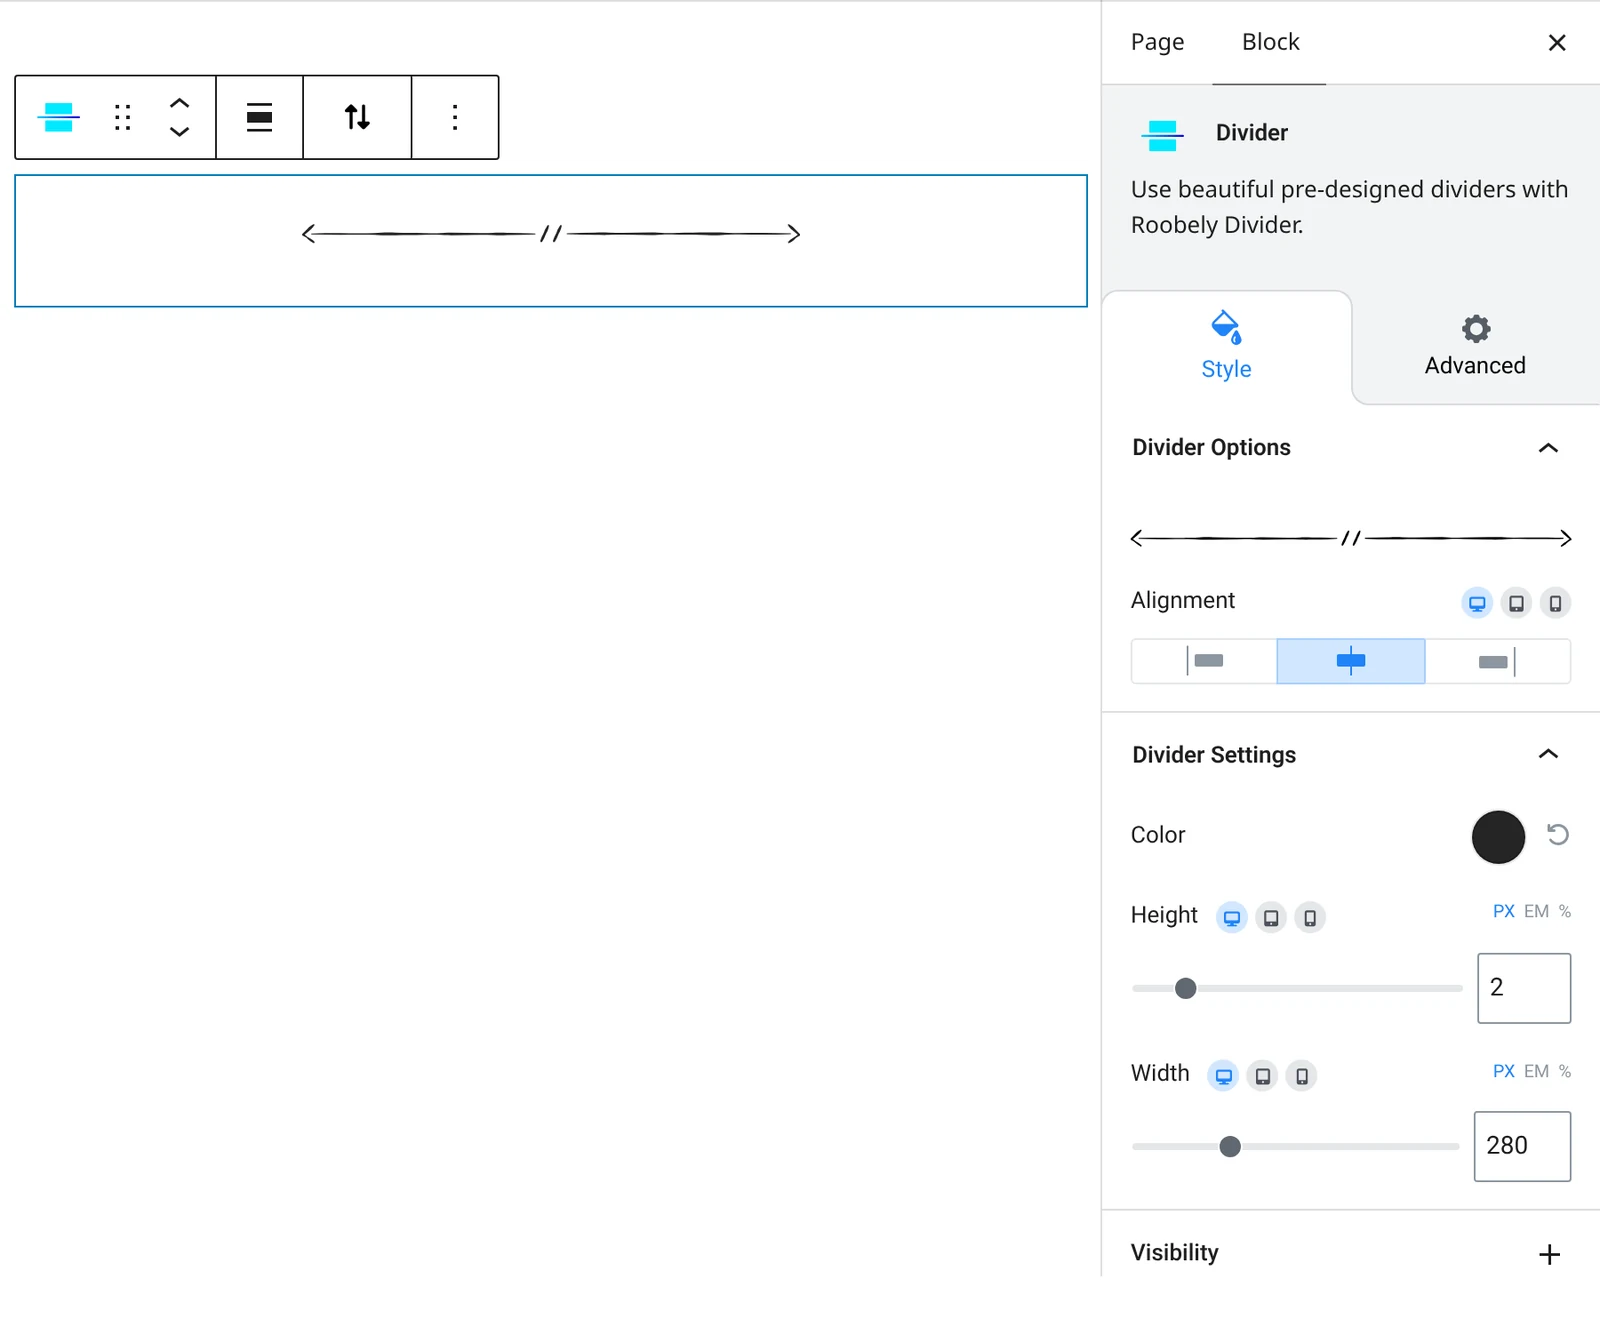The height and width of the screenshot is (1335, 1600).
Task: Collapse the Divider Settings section
Action: [1548, 754]
